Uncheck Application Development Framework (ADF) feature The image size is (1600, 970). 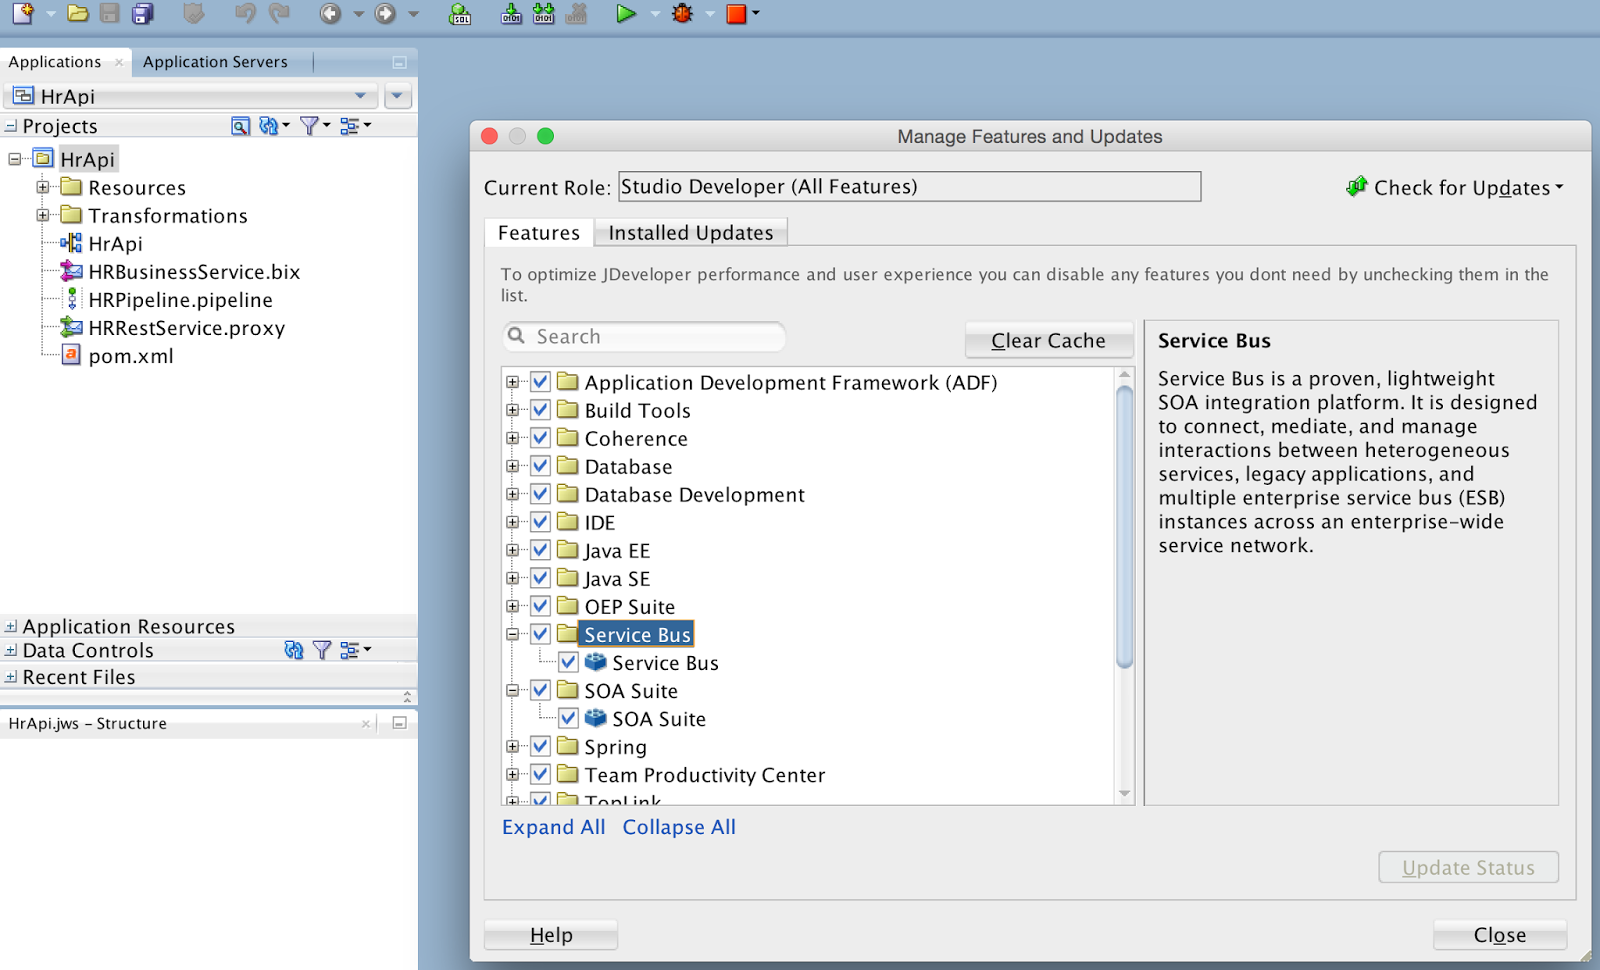click(541, 382)
